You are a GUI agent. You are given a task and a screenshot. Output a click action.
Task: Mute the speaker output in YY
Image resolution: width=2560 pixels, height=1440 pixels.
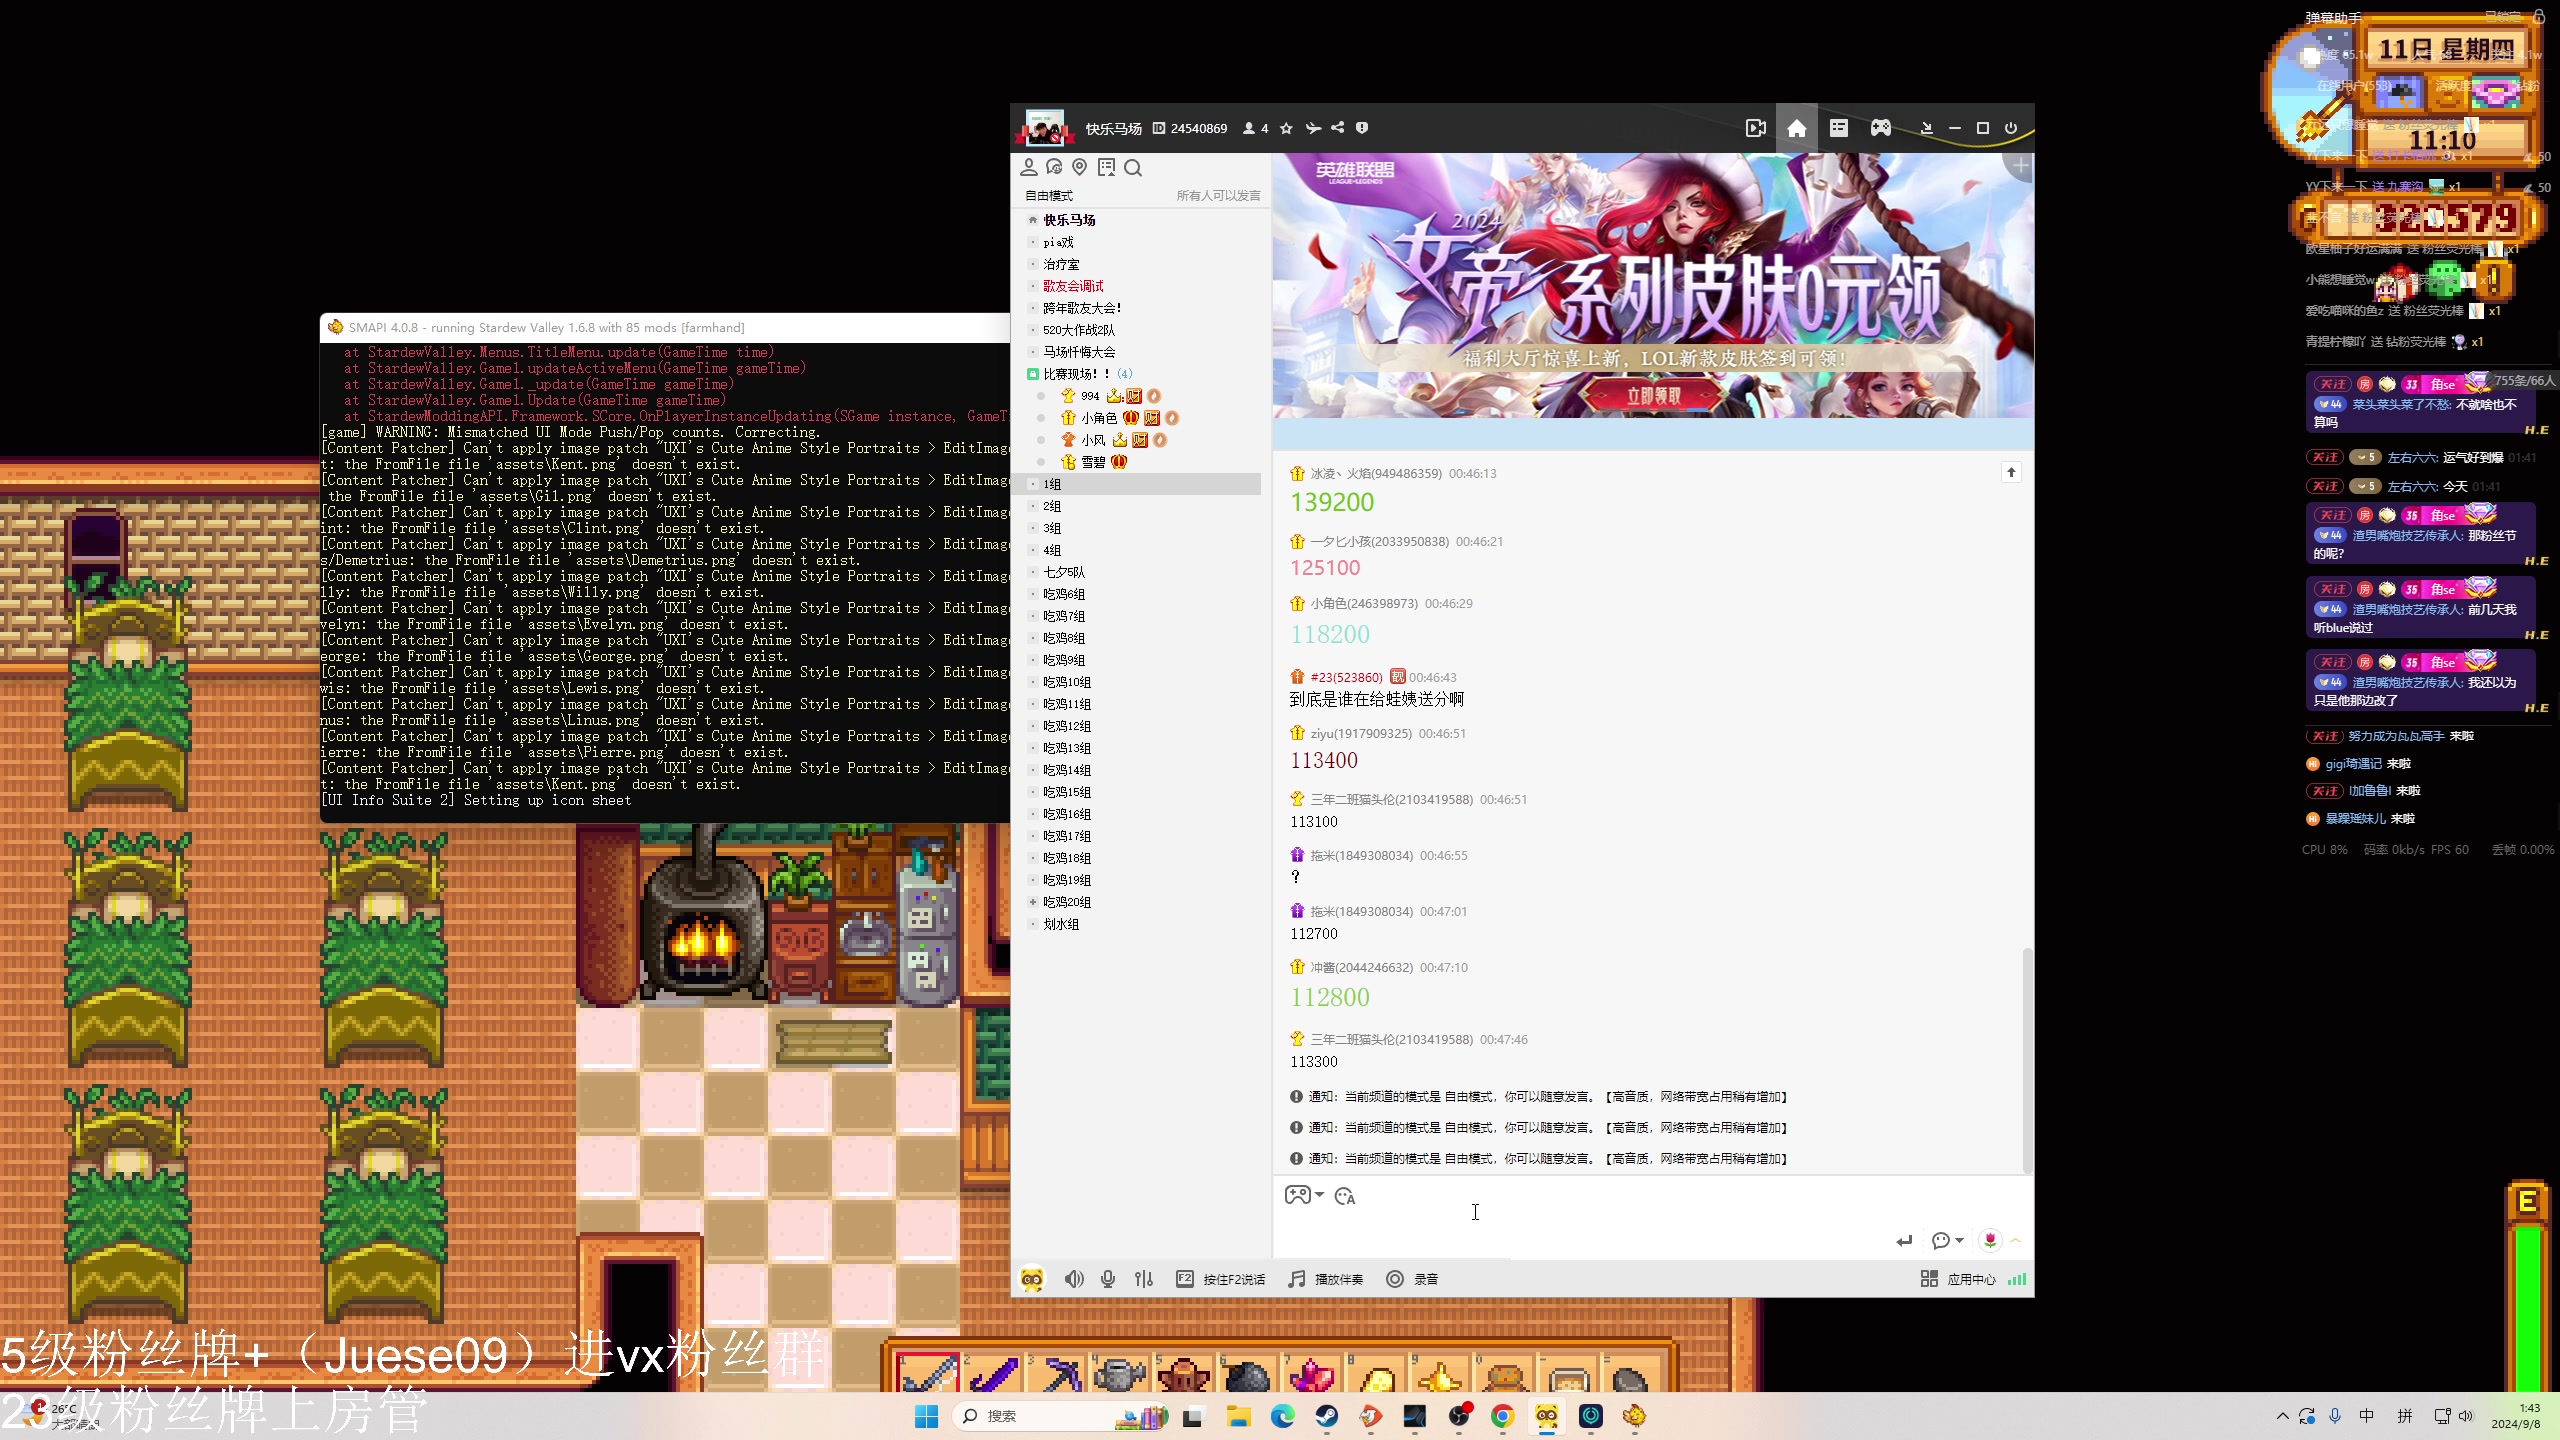pos(1074,1279)
